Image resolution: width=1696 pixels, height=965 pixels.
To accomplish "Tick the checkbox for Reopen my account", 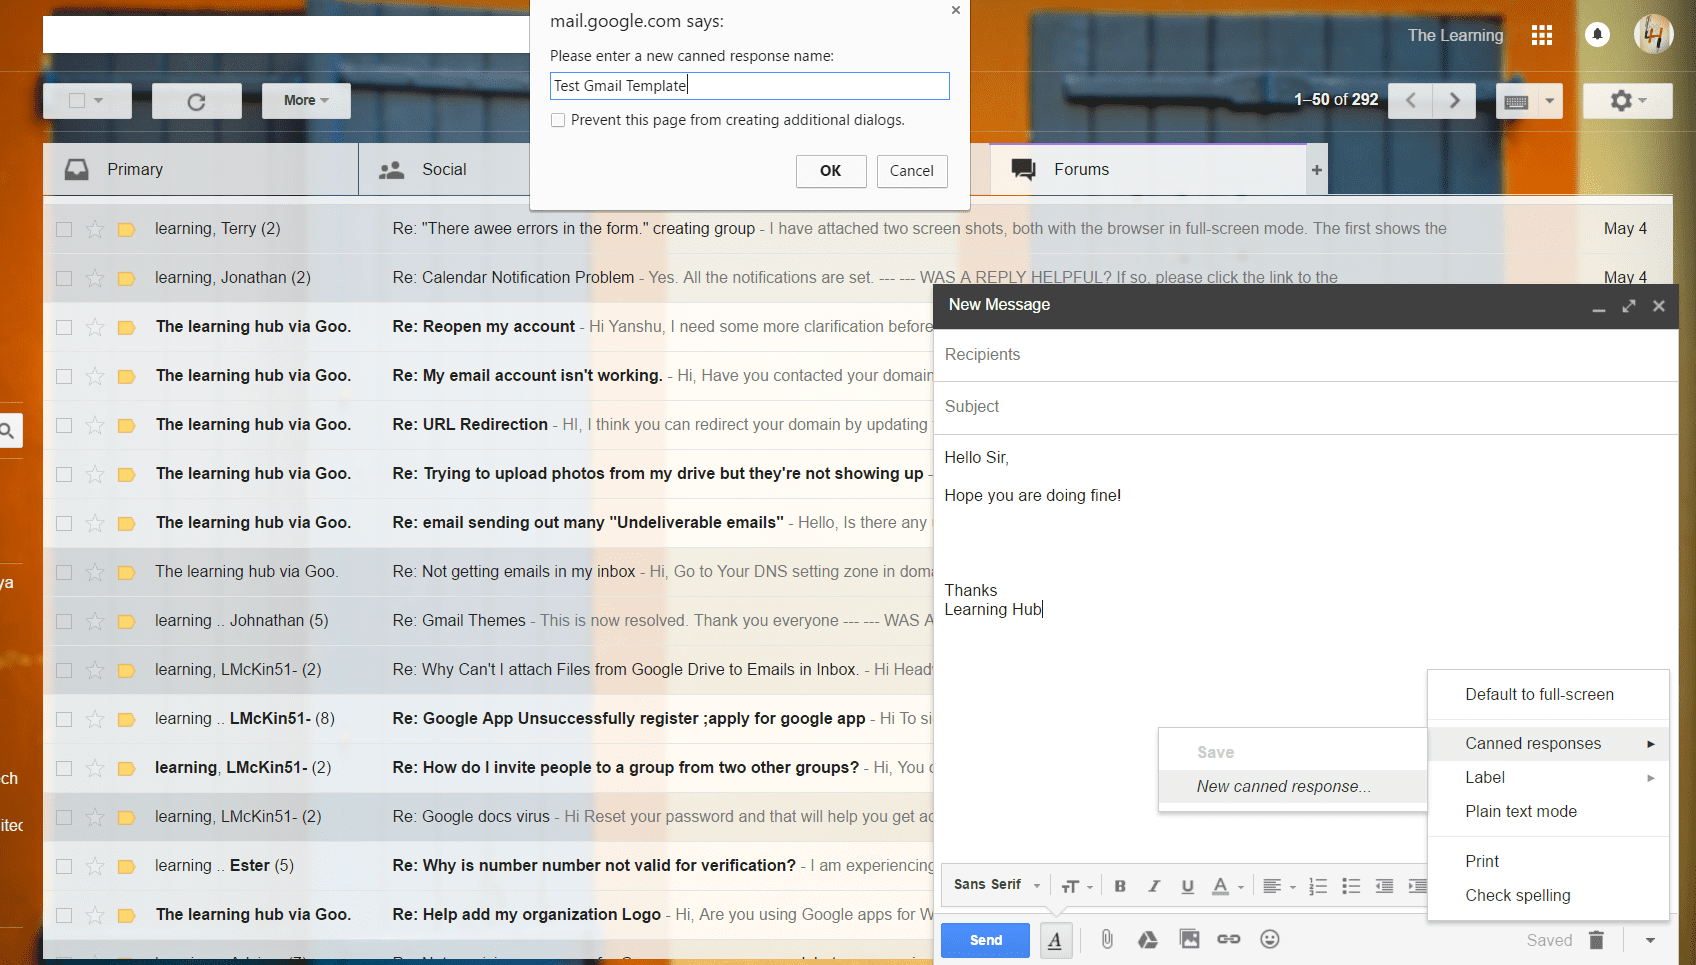I will pyautogui.click(x=64, y=327).
